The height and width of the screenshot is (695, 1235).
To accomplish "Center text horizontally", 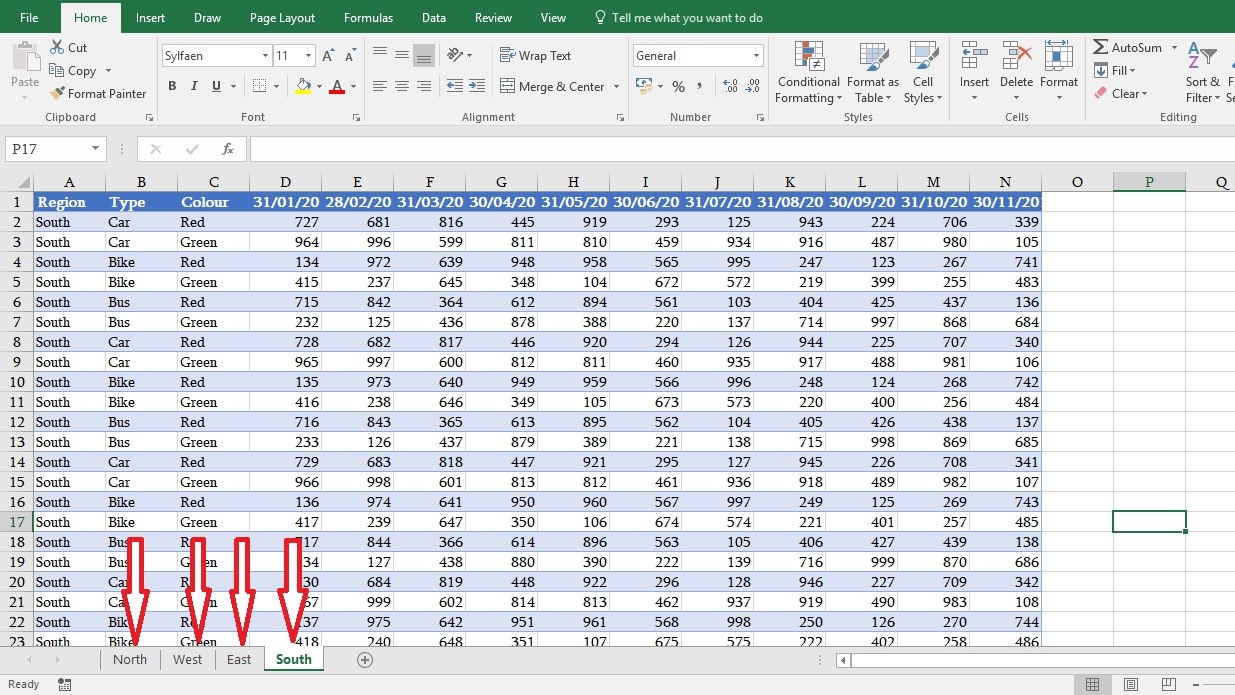I will (x=402, y=87).
